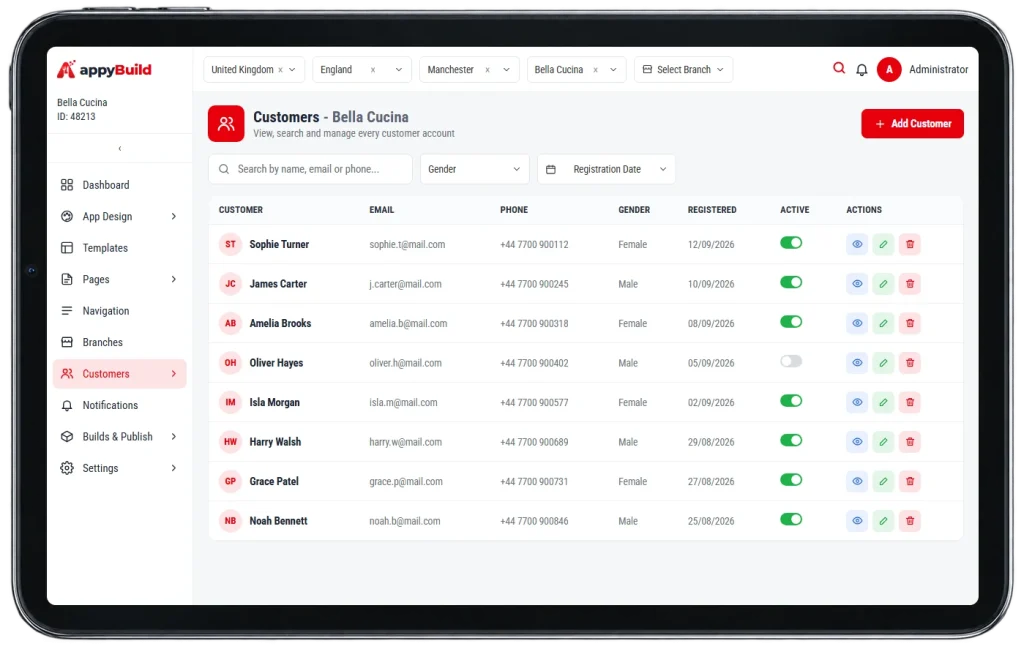Open the England region dropdown
Image resolution: width=1024 pixels, height=649 pixels.
pos(361,69)
